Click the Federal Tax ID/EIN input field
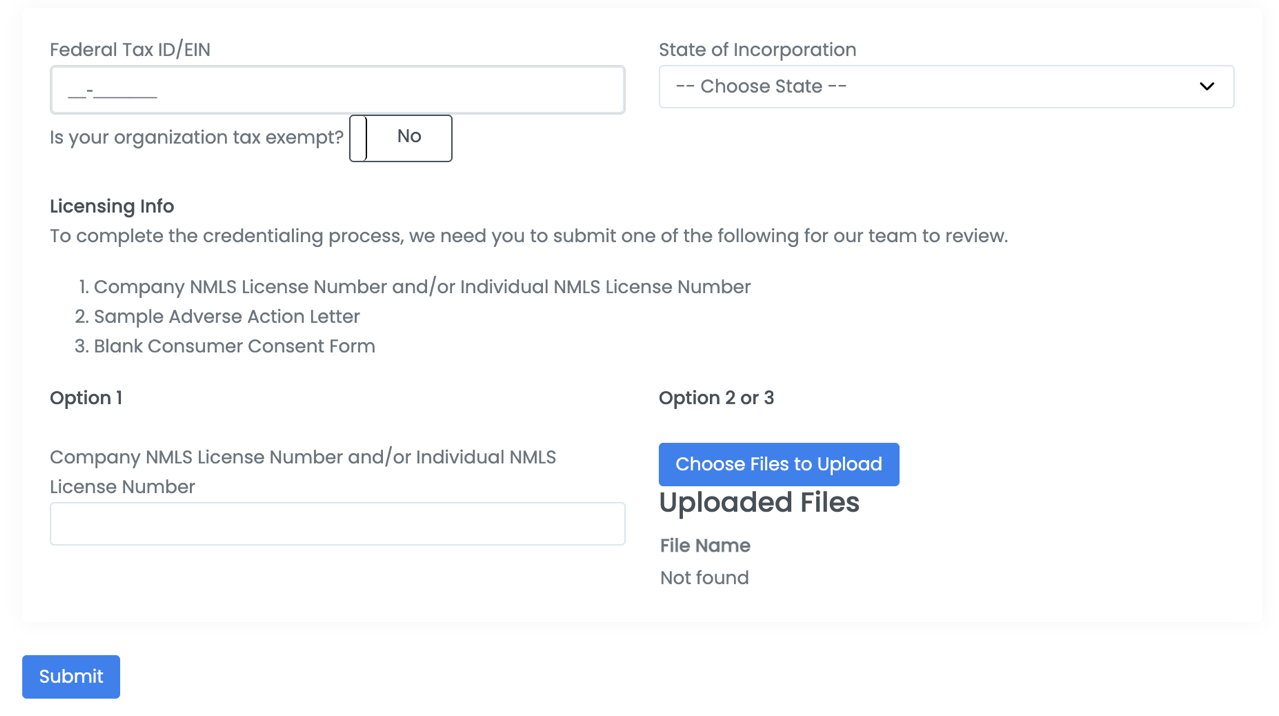 (x=337, y=91)
